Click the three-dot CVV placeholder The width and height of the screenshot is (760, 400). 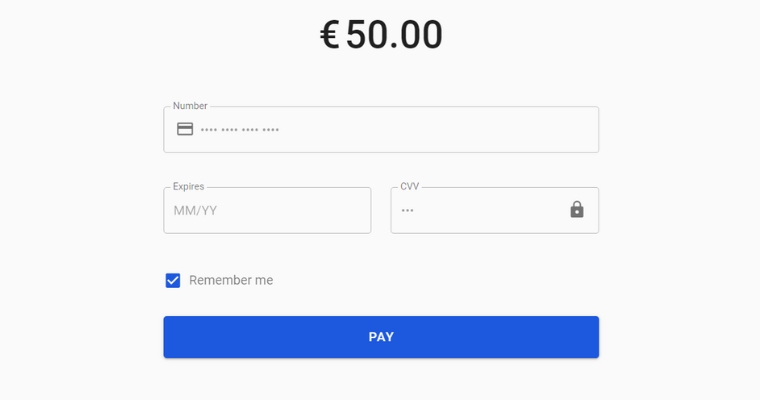point(407,210)
